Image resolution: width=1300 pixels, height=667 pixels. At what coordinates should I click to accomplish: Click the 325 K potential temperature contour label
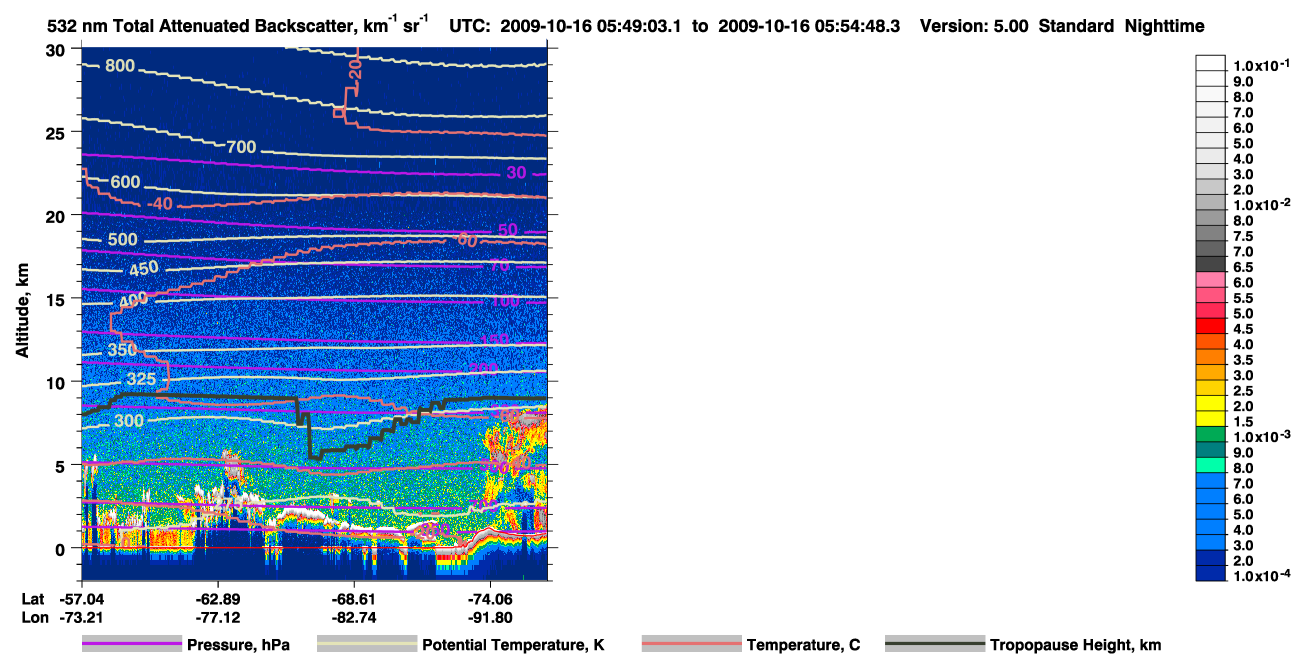(x=141, y=380)
